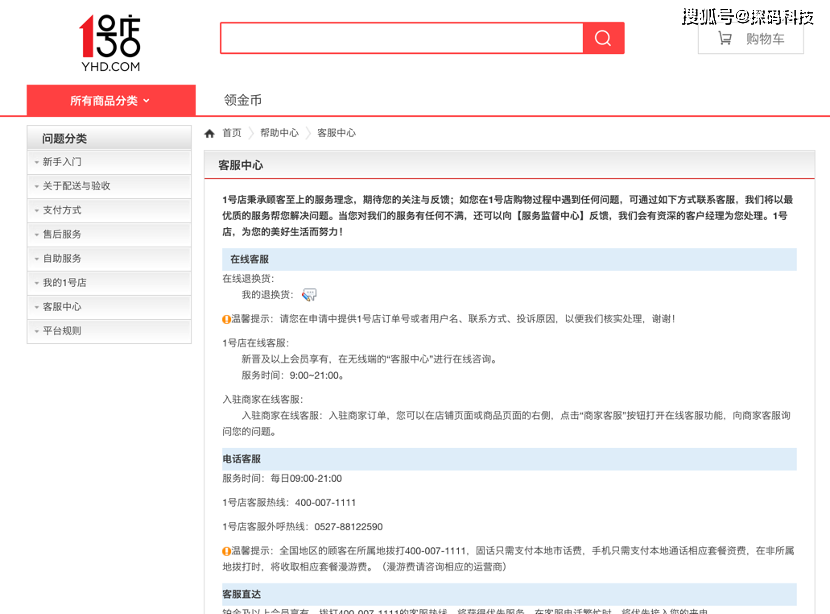
Task: Click the shopping cart icon
Action: pos(725,38)
